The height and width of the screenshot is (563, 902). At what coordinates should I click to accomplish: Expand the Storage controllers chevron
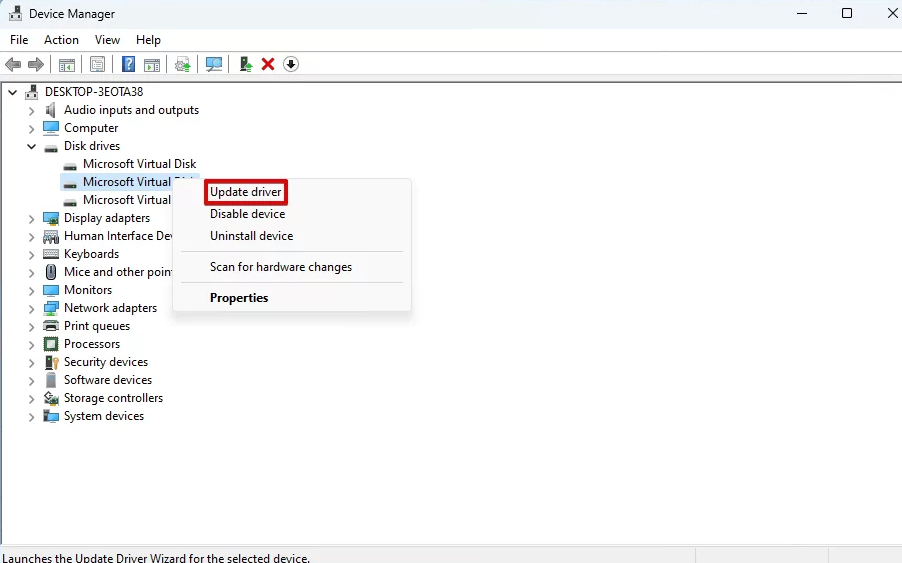tap(32, 399)
